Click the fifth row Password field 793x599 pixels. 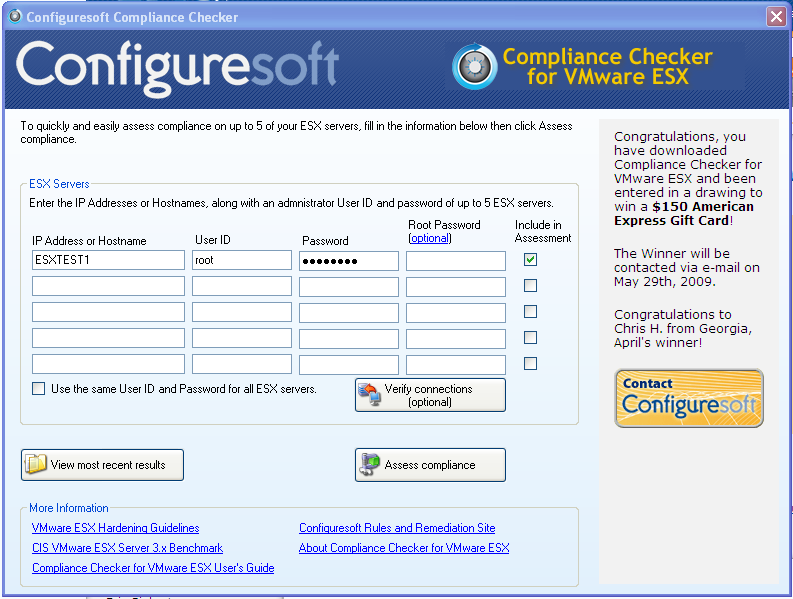(x=349, y=365)
